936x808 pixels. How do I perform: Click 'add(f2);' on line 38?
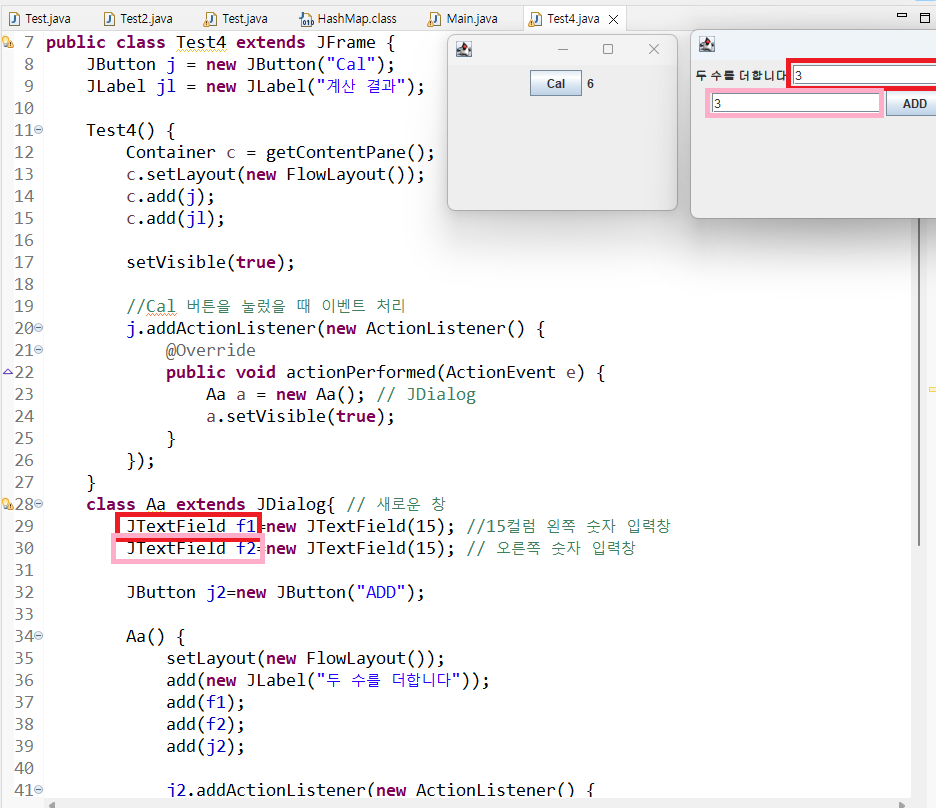pyautogui.click(x=205, y=724)
